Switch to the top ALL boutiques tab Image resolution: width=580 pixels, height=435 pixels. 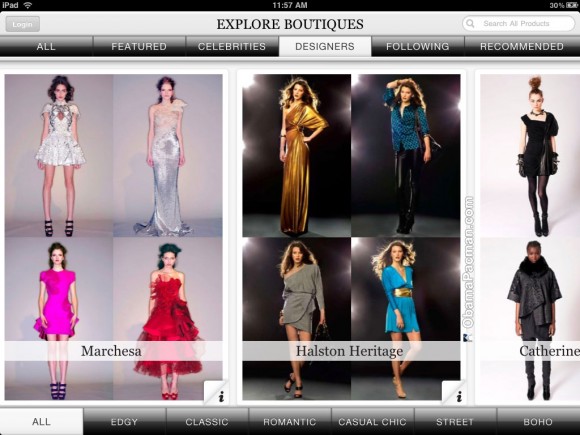click(x=46, y=46)
